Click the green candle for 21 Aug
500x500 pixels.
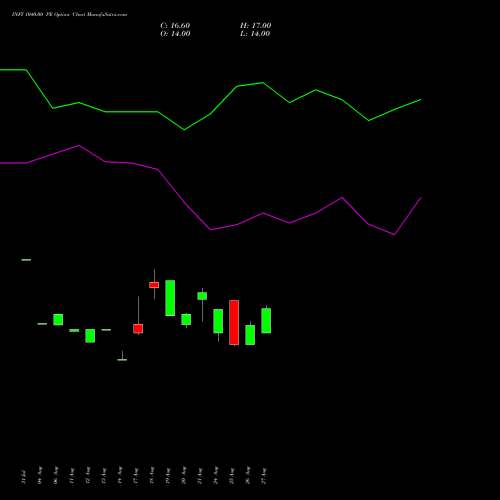[x=202, y=296]
